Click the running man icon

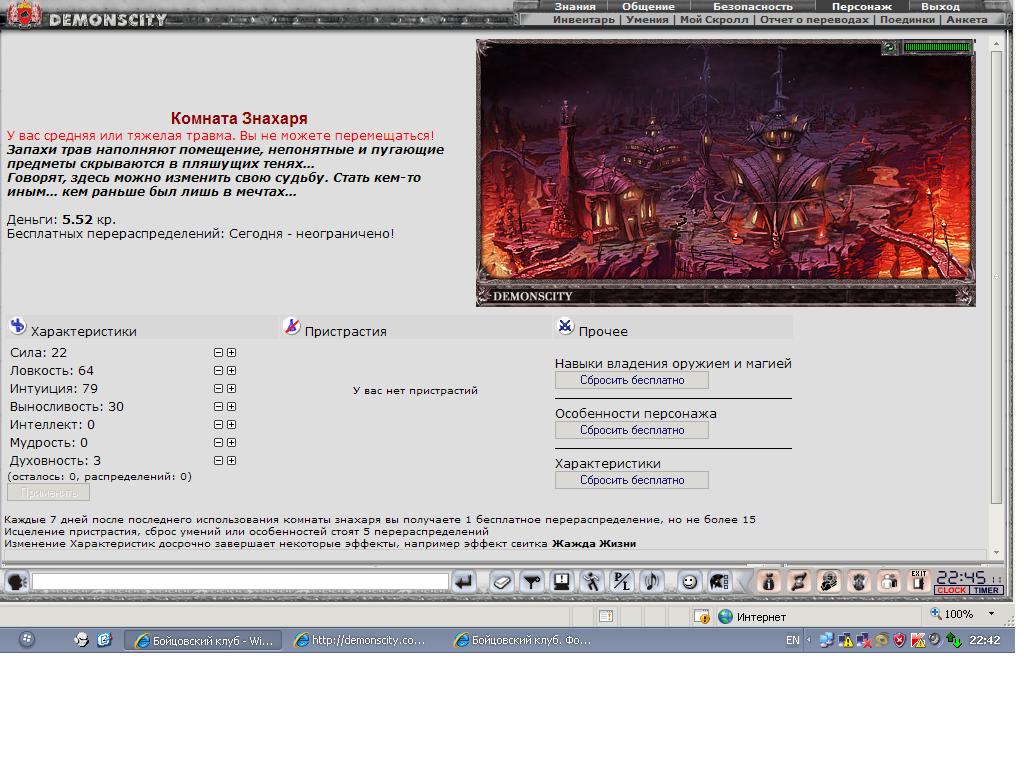coord(592,581)
